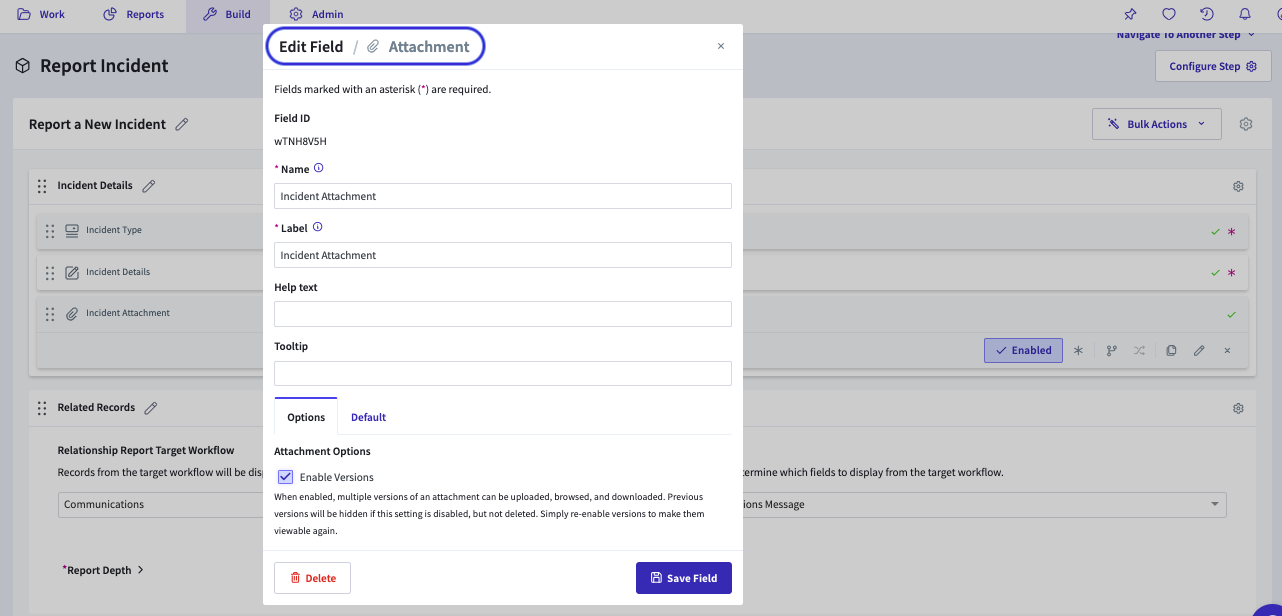The height and width of the screenshot is (616, 1282).
Task: Click the Incident Attachment row drag handle
Action: [50, 314]
